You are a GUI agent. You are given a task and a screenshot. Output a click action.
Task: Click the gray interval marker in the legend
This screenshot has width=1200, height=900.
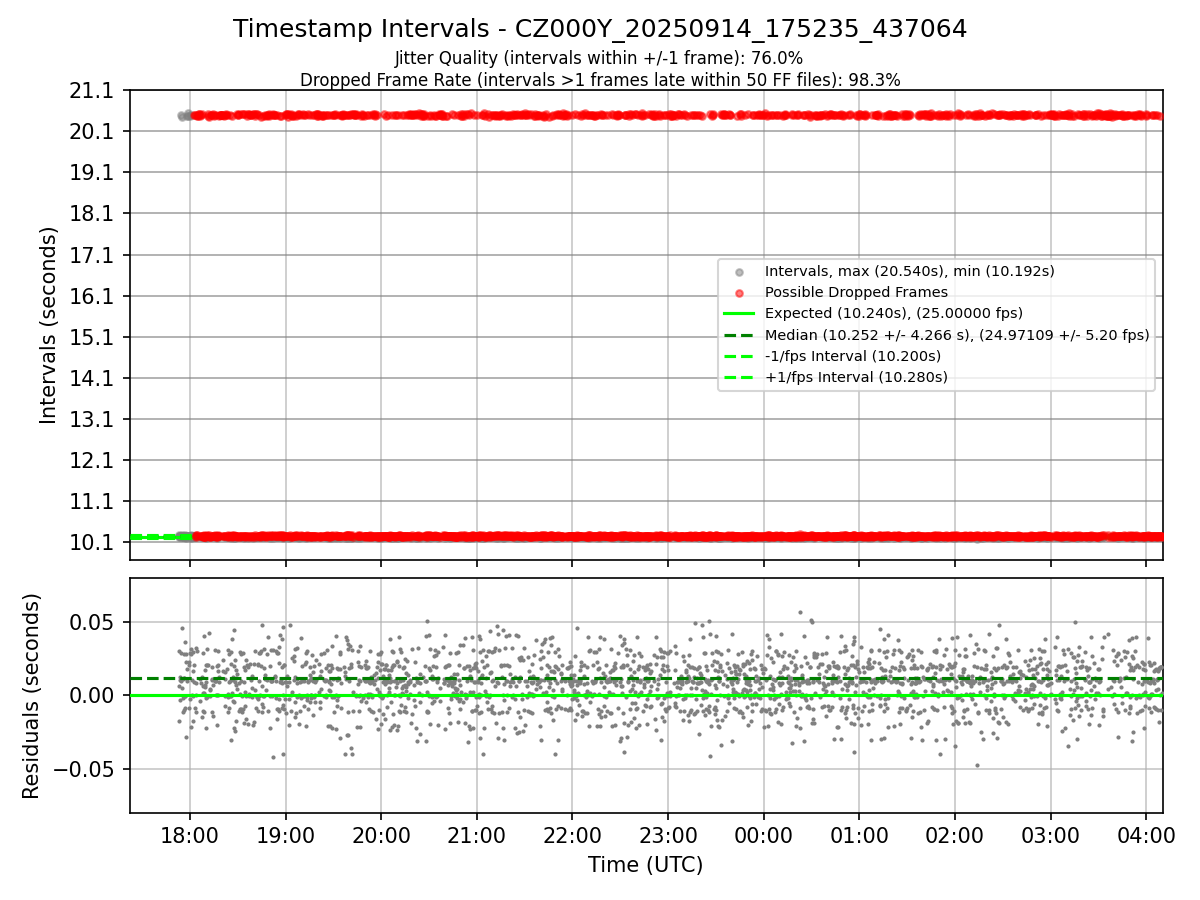[x=739, y=272]
